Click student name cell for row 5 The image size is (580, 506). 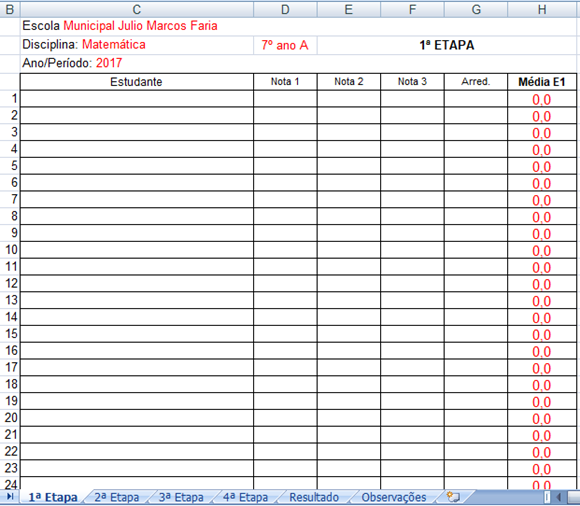pyautogui.click(x=137, y=166)
